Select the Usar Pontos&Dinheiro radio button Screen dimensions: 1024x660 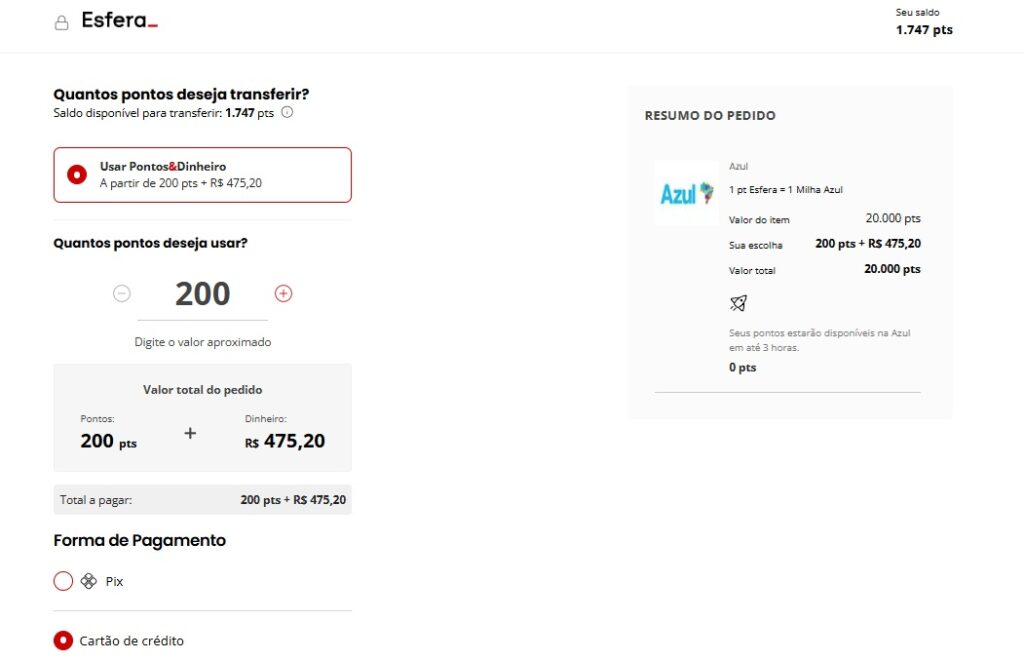[77, 175]
